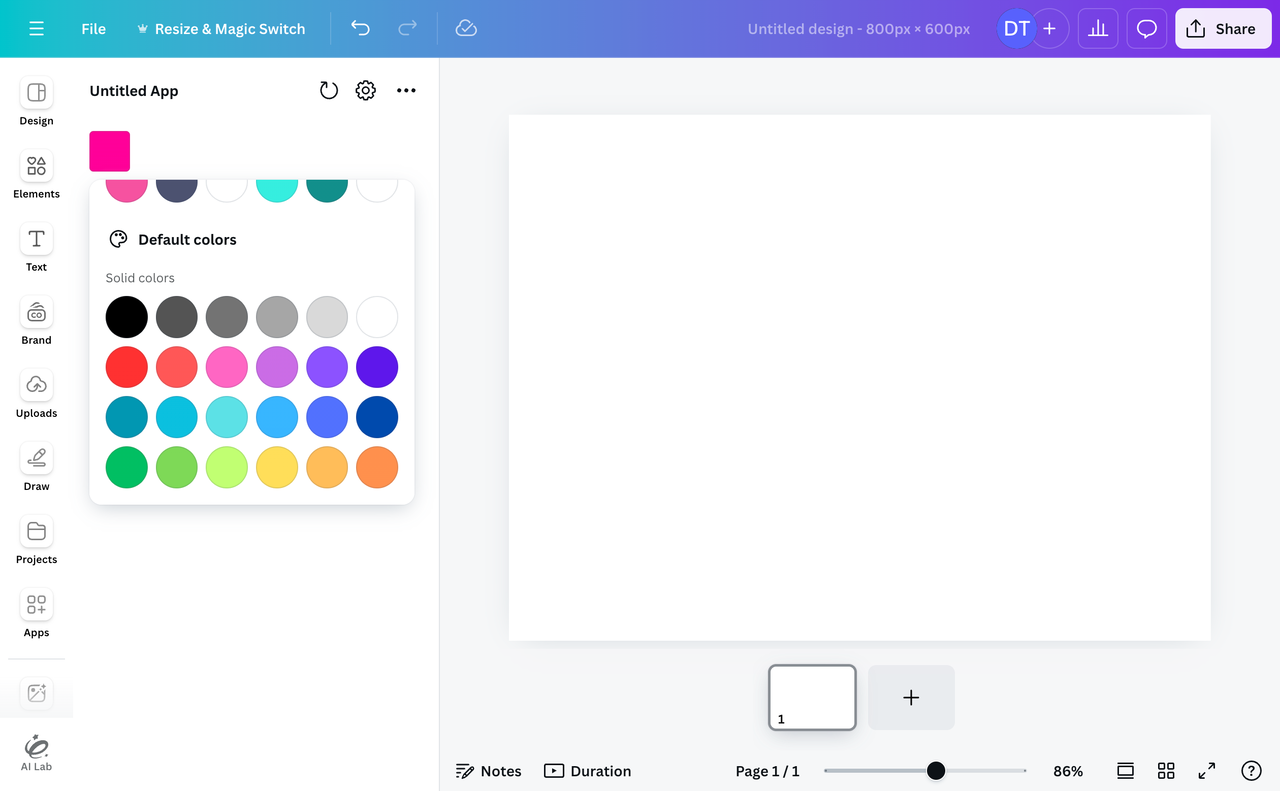Pick the pink solid color

point(227,367)
